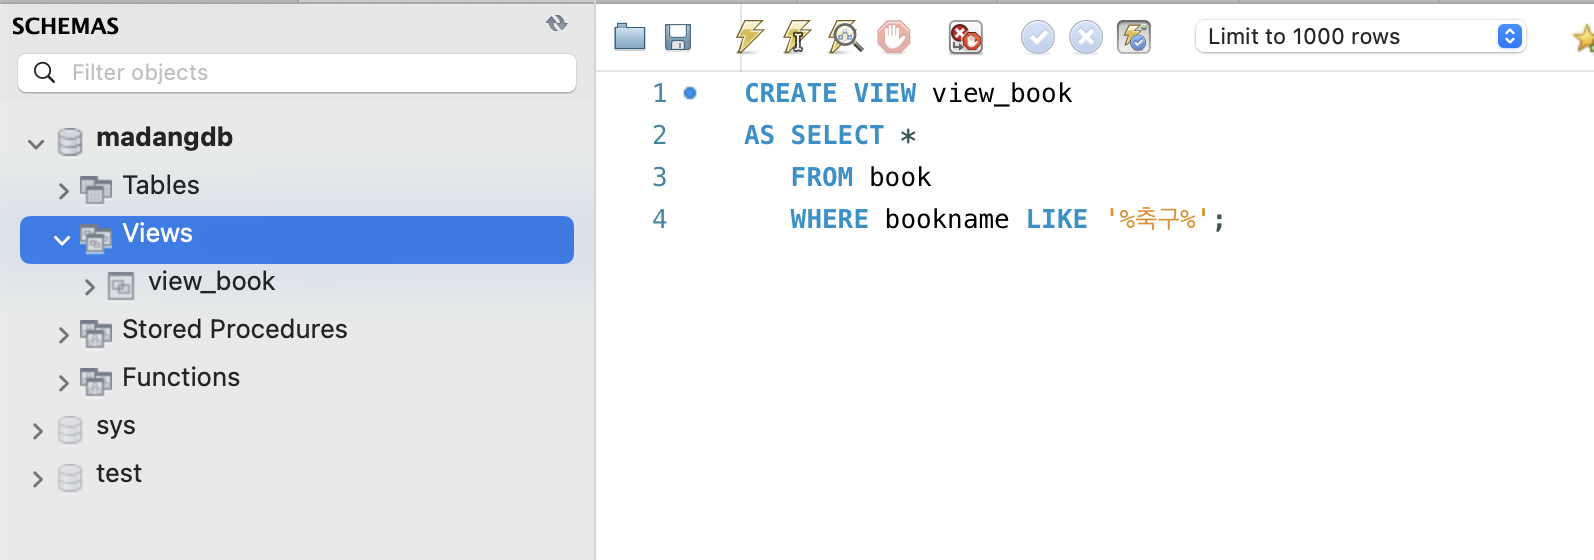The width and height of the screenshot is (1594, 560).
Task: Select the Stored Procedures tree item
Action: (x=235, y=330)
